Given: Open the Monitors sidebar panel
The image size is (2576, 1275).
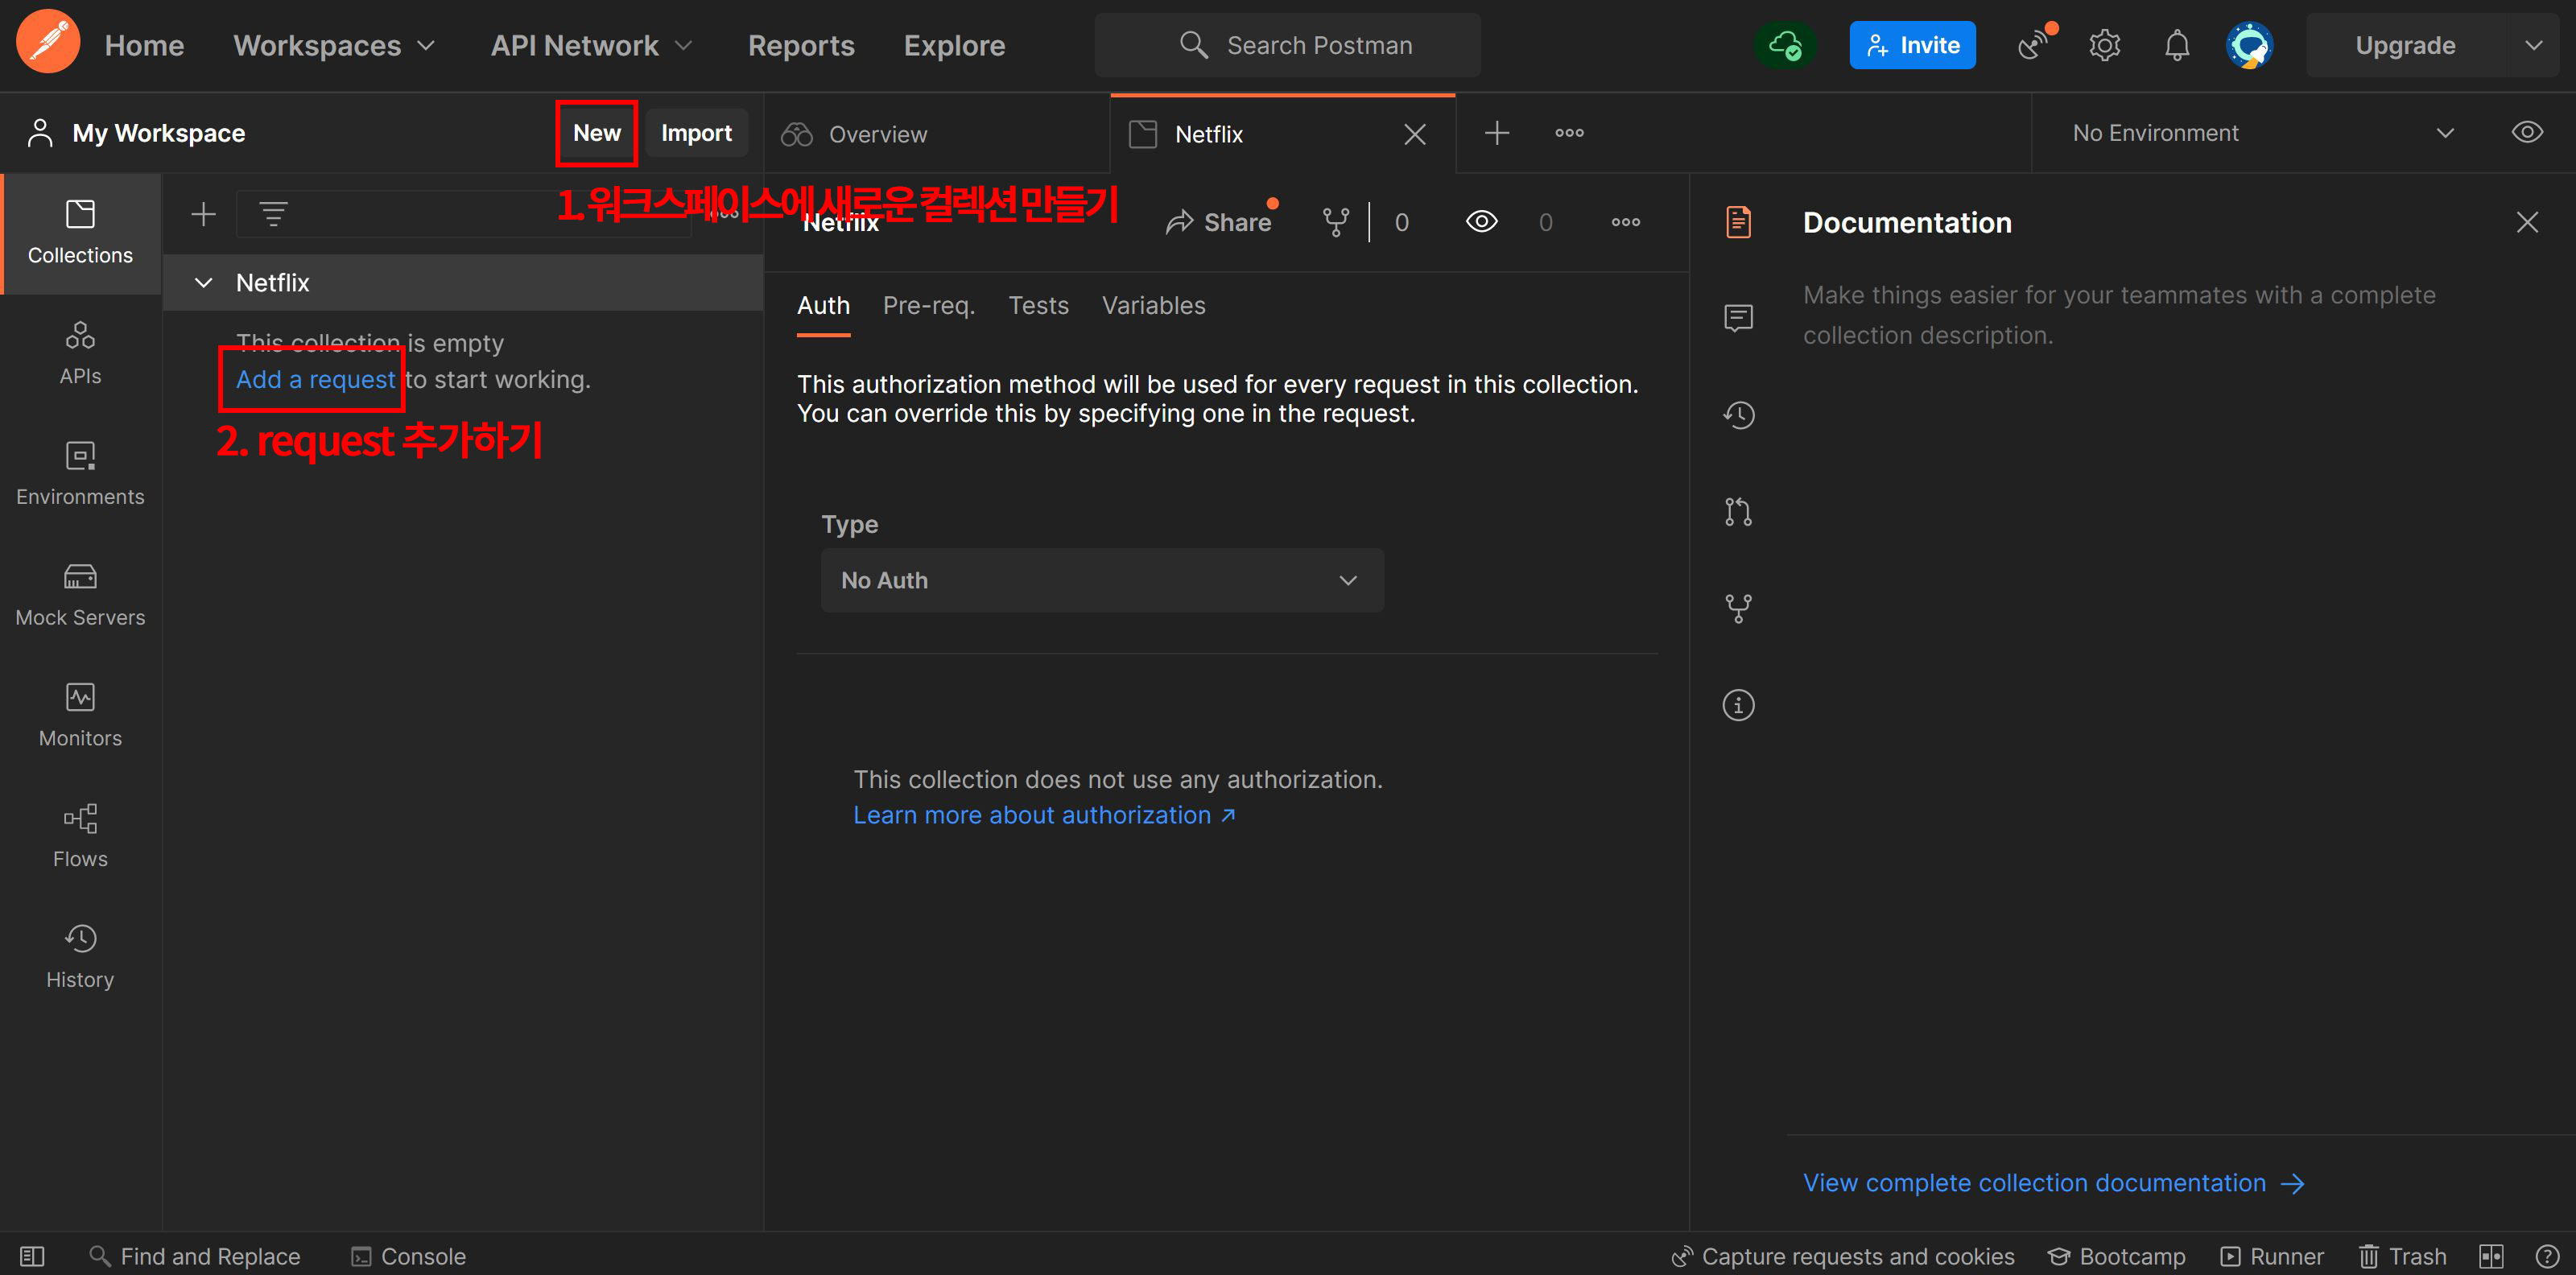Looking at the screenshot, I should pyautogui.click(x=80, y=716).
